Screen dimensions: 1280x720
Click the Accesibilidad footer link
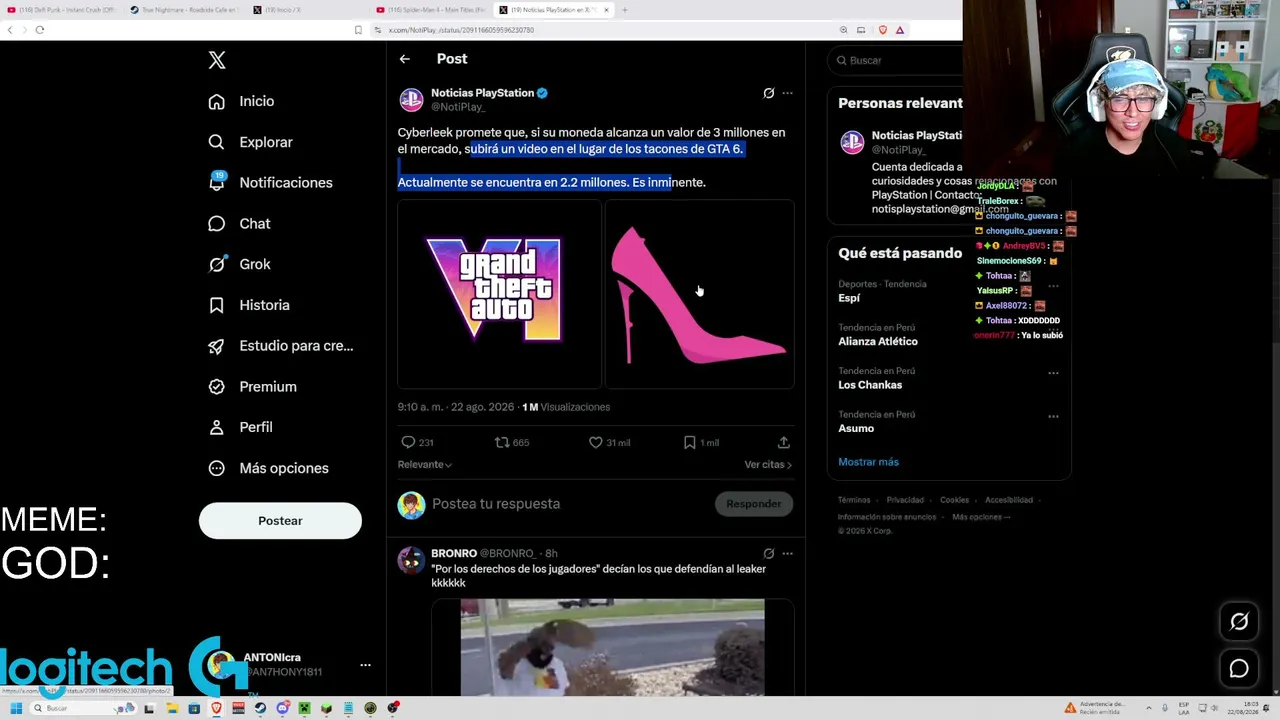(x=1009, y=500)
